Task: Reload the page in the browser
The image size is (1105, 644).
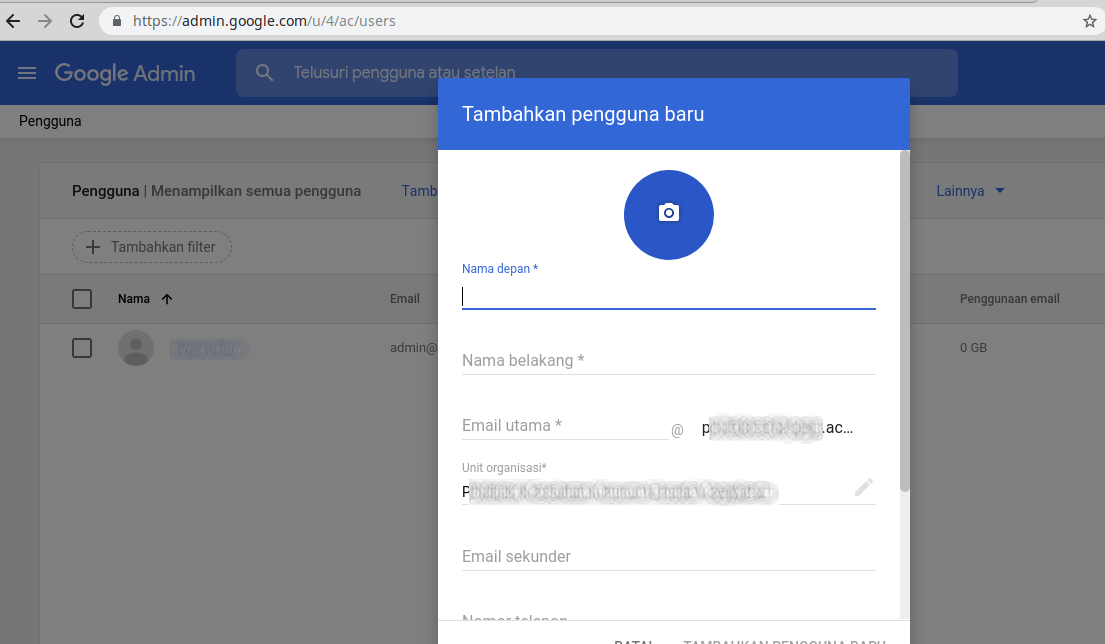Action: coord(77,21)
